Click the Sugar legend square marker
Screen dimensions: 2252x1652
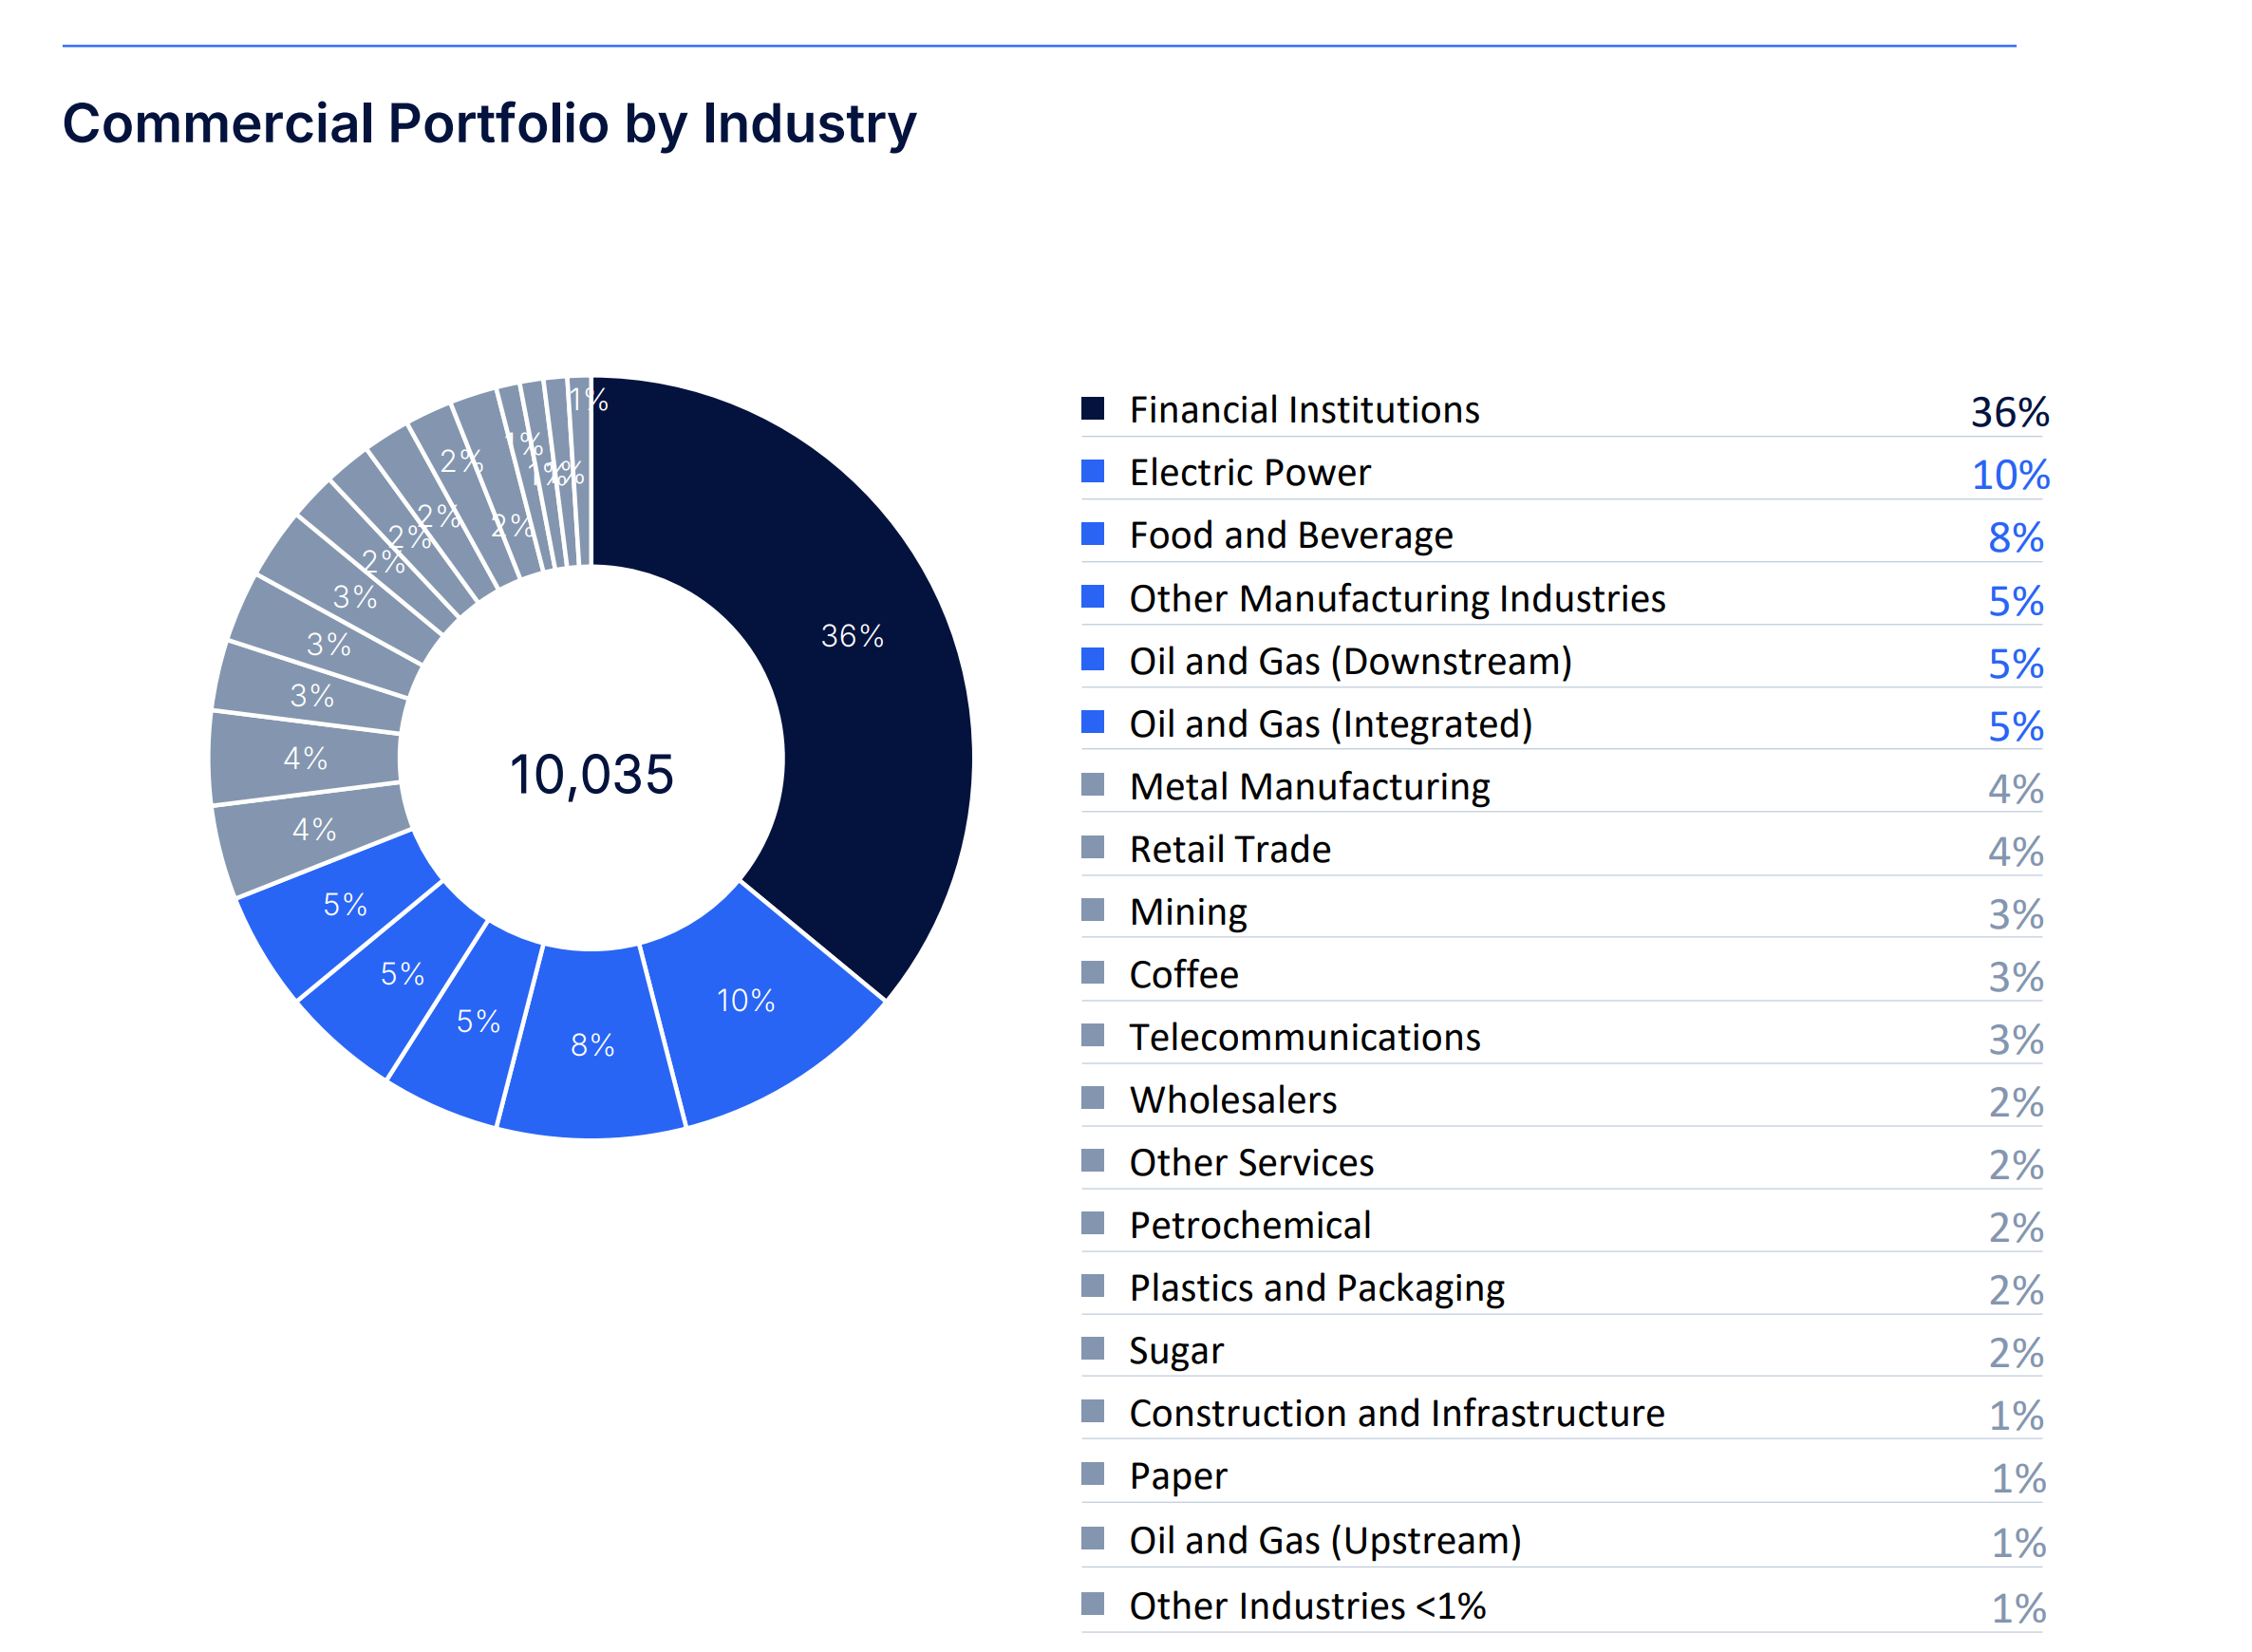(x=1093, y=1349)
